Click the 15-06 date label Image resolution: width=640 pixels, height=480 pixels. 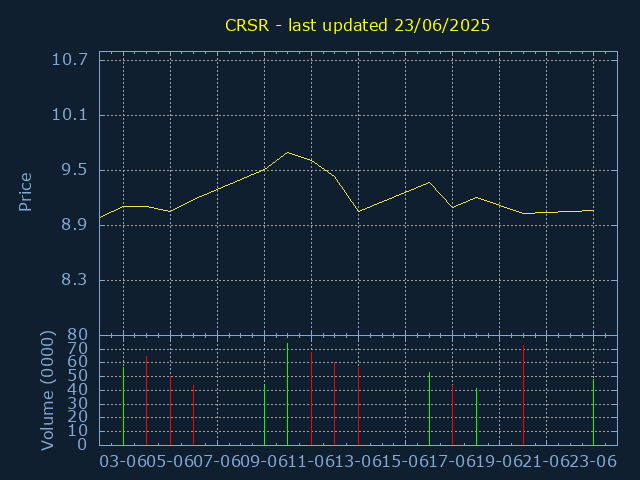click(x=405, y=462)
